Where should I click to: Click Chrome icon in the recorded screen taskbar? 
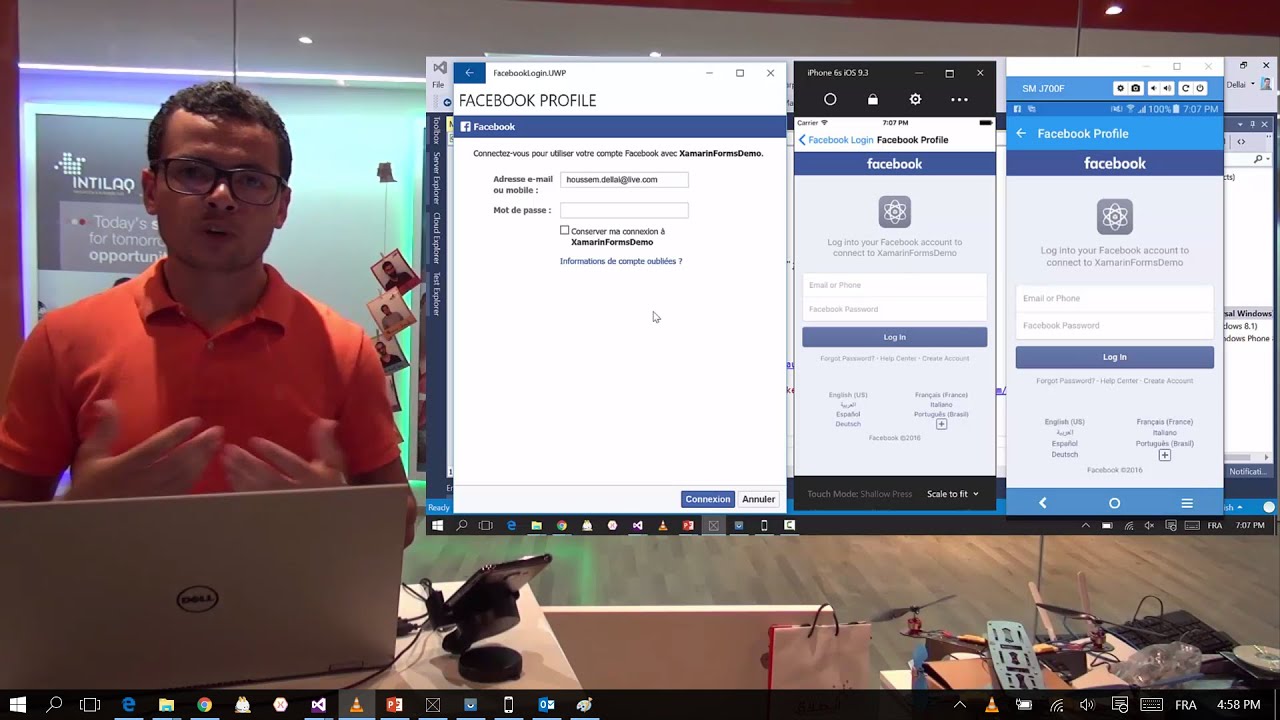[562, 525]
